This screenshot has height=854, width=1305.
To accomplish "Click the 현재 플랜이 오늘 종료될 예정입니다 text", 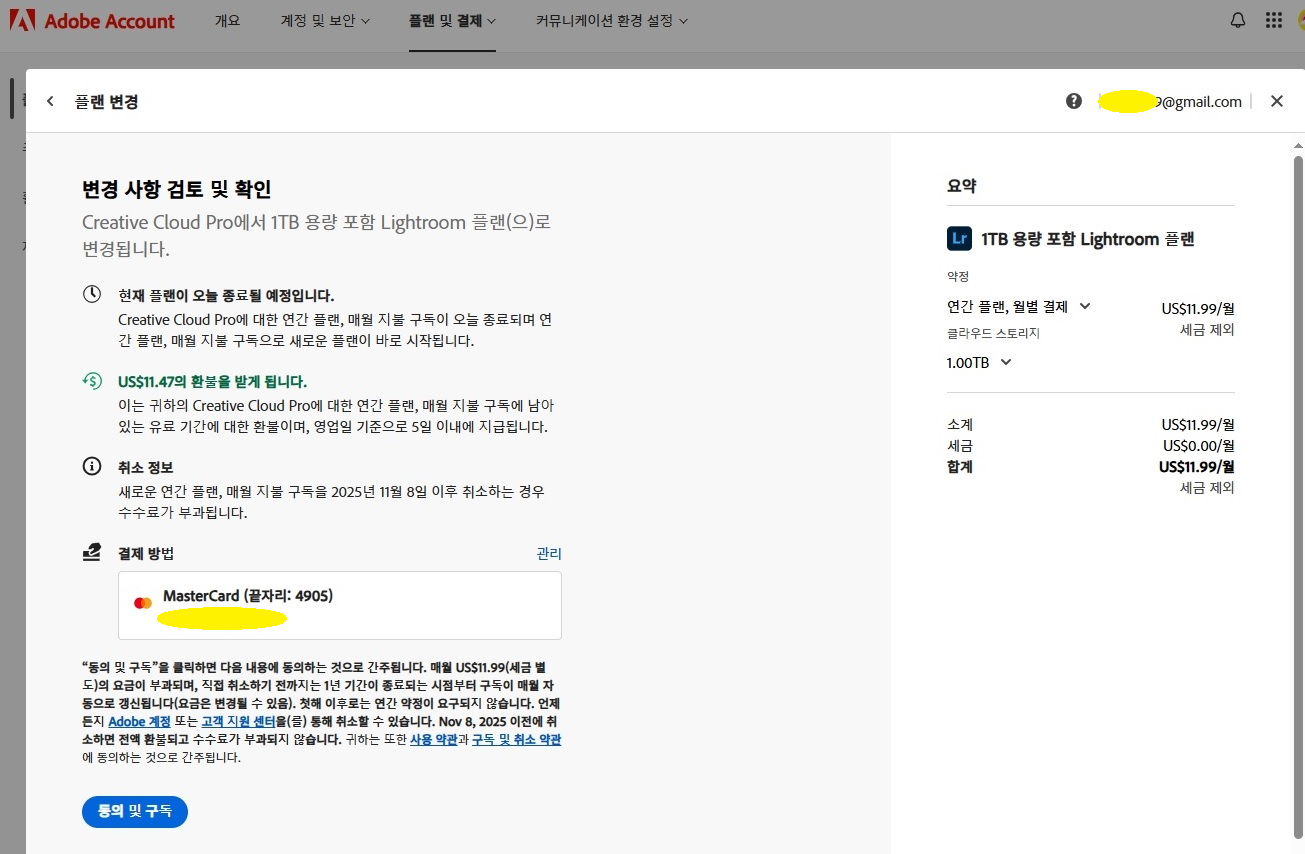I will click(226, 295).
